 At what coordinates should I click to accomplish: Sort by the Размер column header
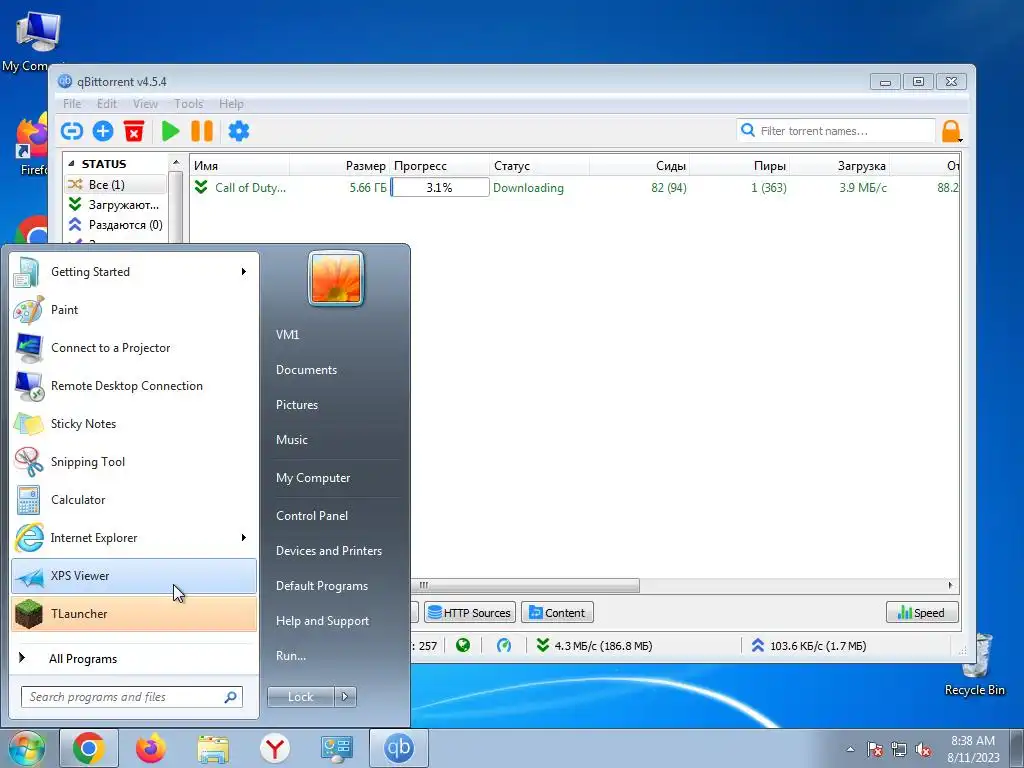click(340, 166)
